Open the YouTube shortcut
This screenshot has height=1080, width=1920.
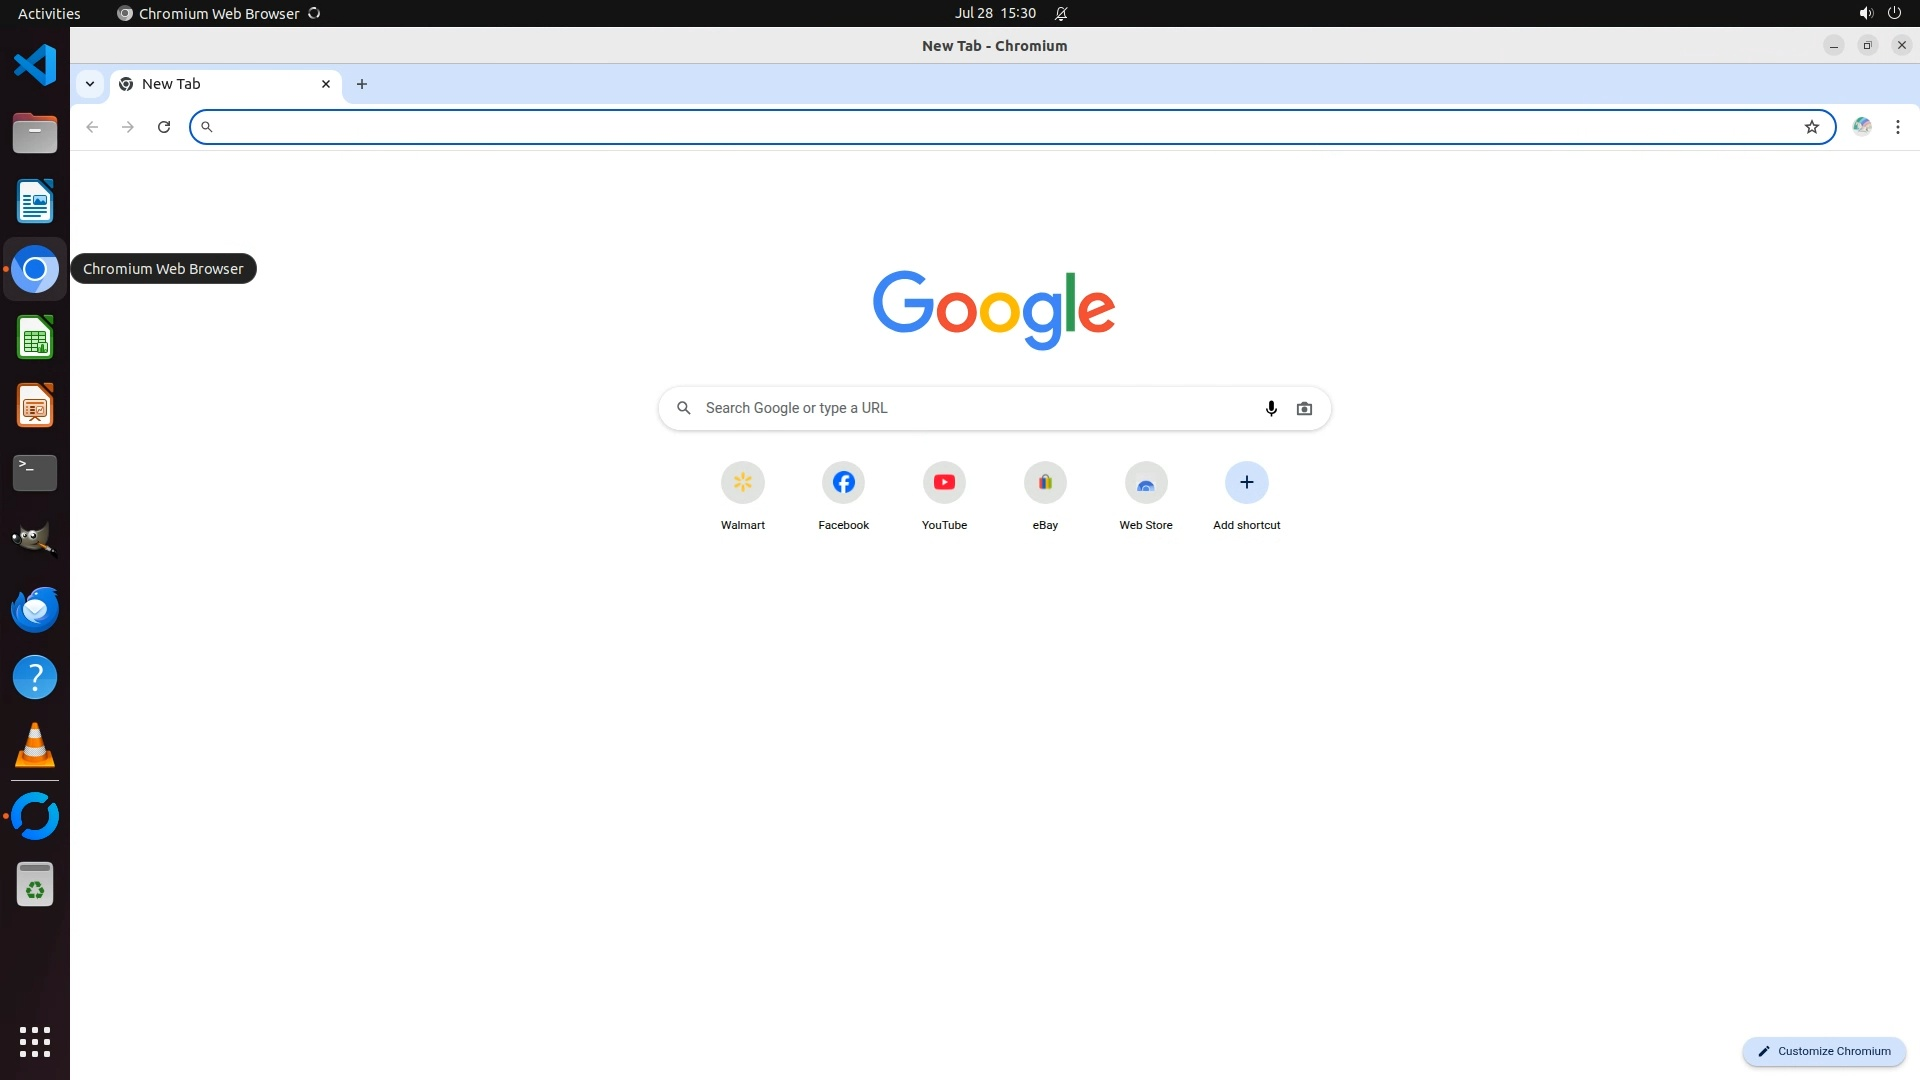[x=944, y=483]
